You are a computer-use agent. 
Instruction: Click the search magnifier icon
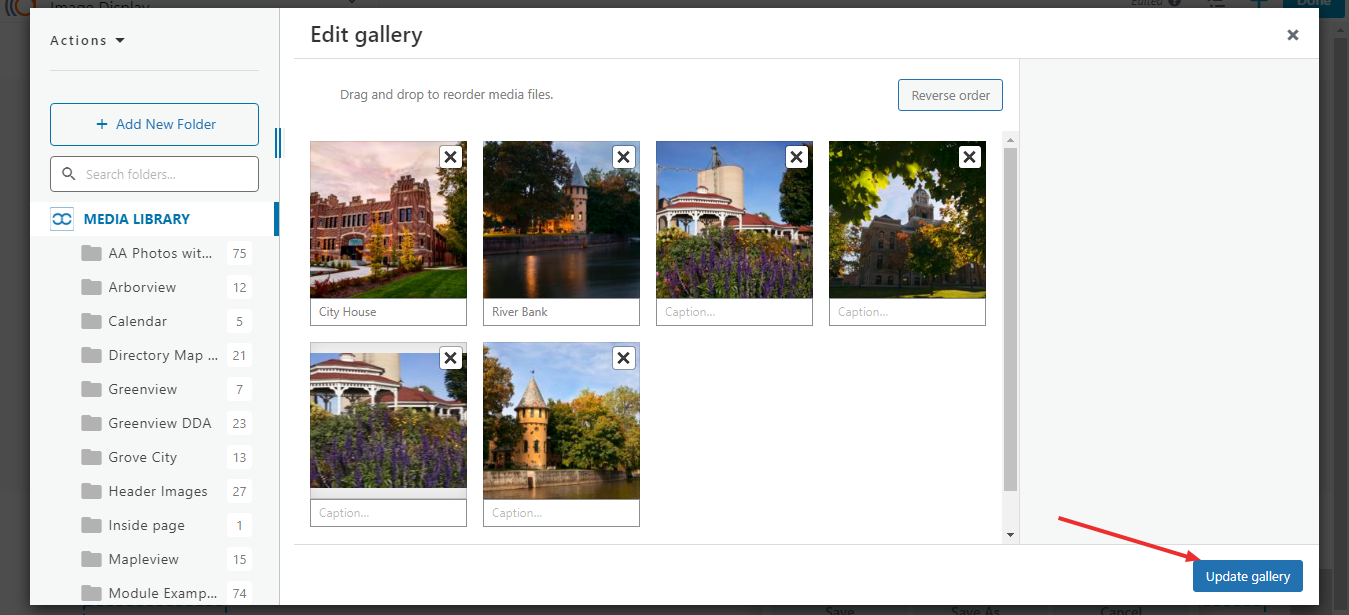(x=69, y=174)
